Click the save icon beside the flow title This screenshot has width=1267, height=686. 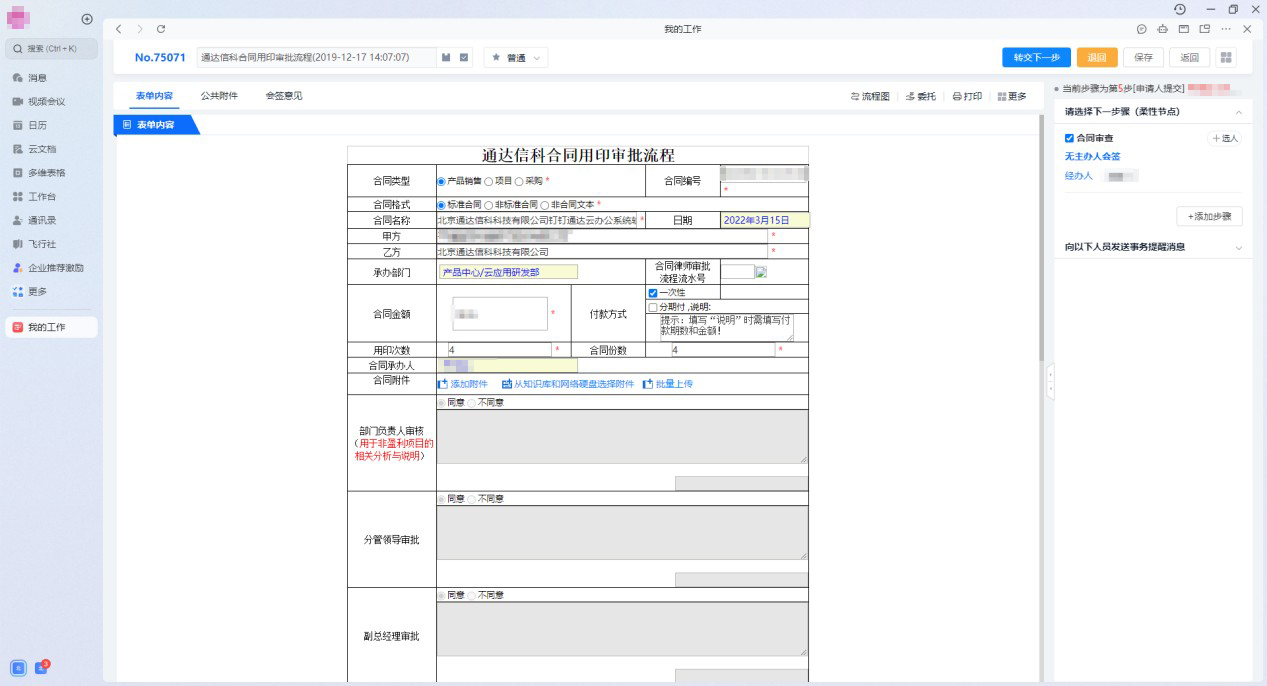tap(447, 57)
